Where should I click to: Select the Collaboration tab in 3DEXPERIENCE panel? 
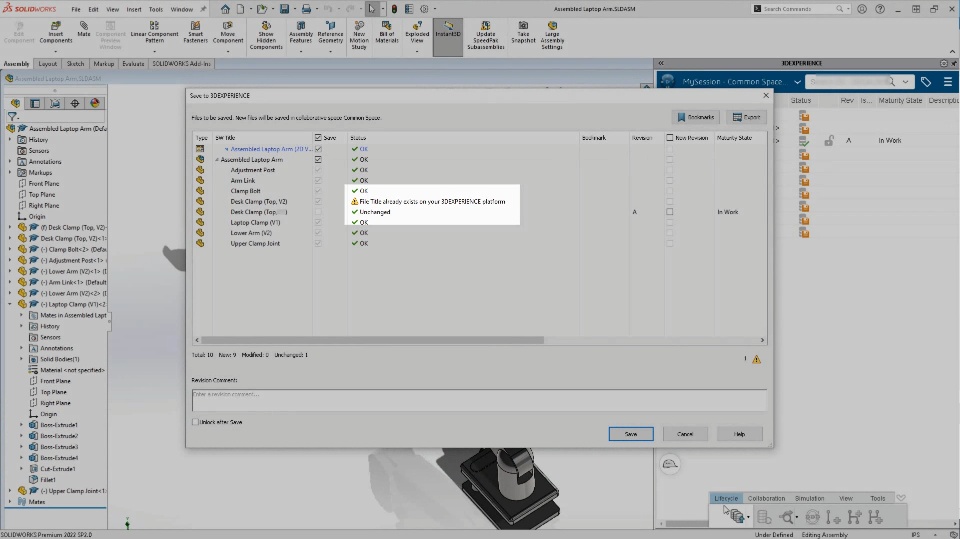766,498
